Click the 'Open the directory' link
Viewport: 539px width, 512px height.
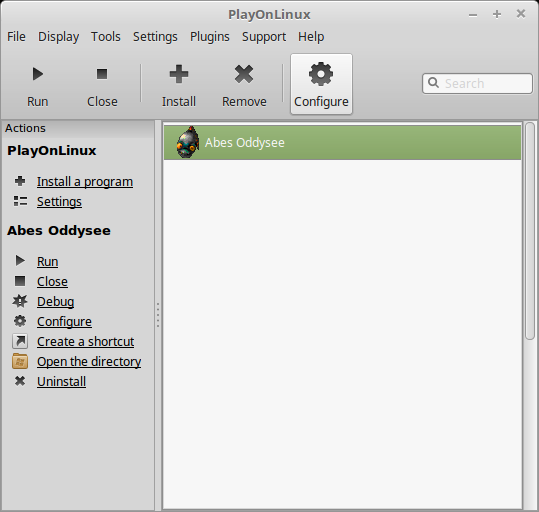click(89, 361)
